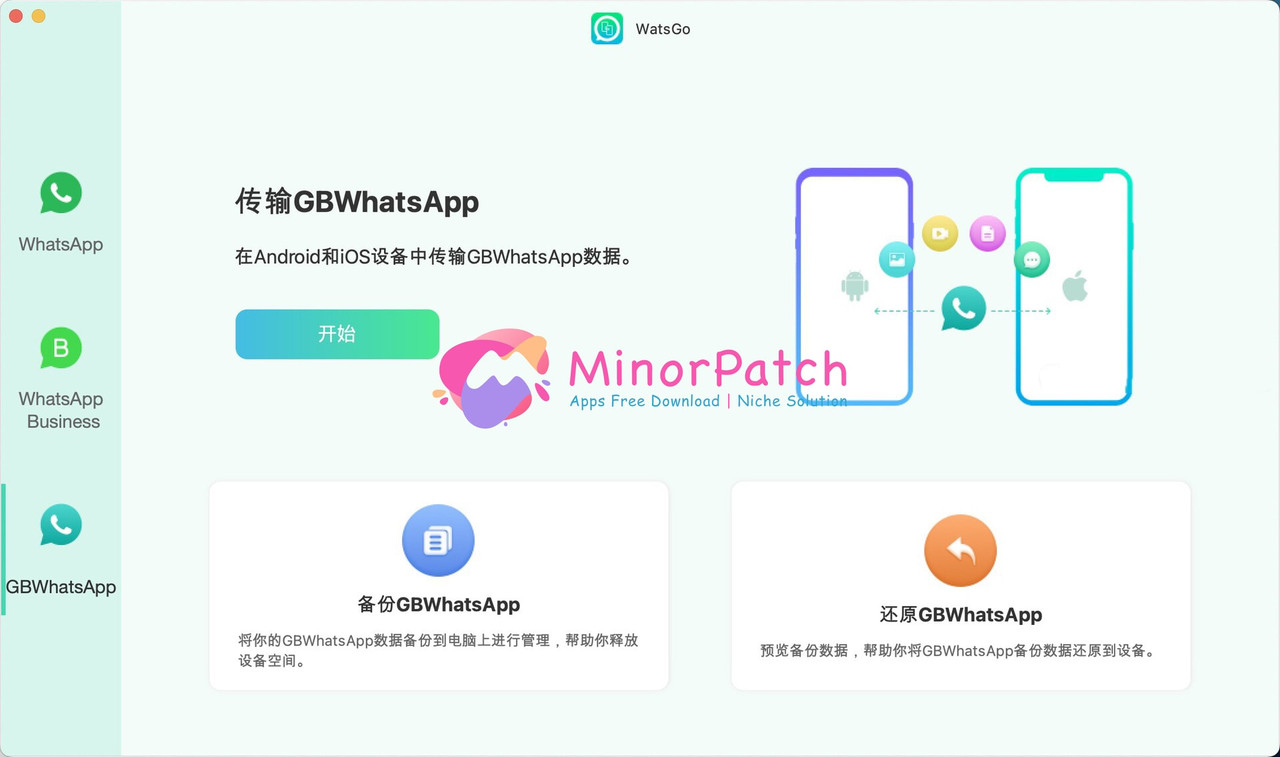This screenshot has height=757, width=1280.
Task: Click the backup card description text
Action: pyautogui.click(x=438, y=650)
